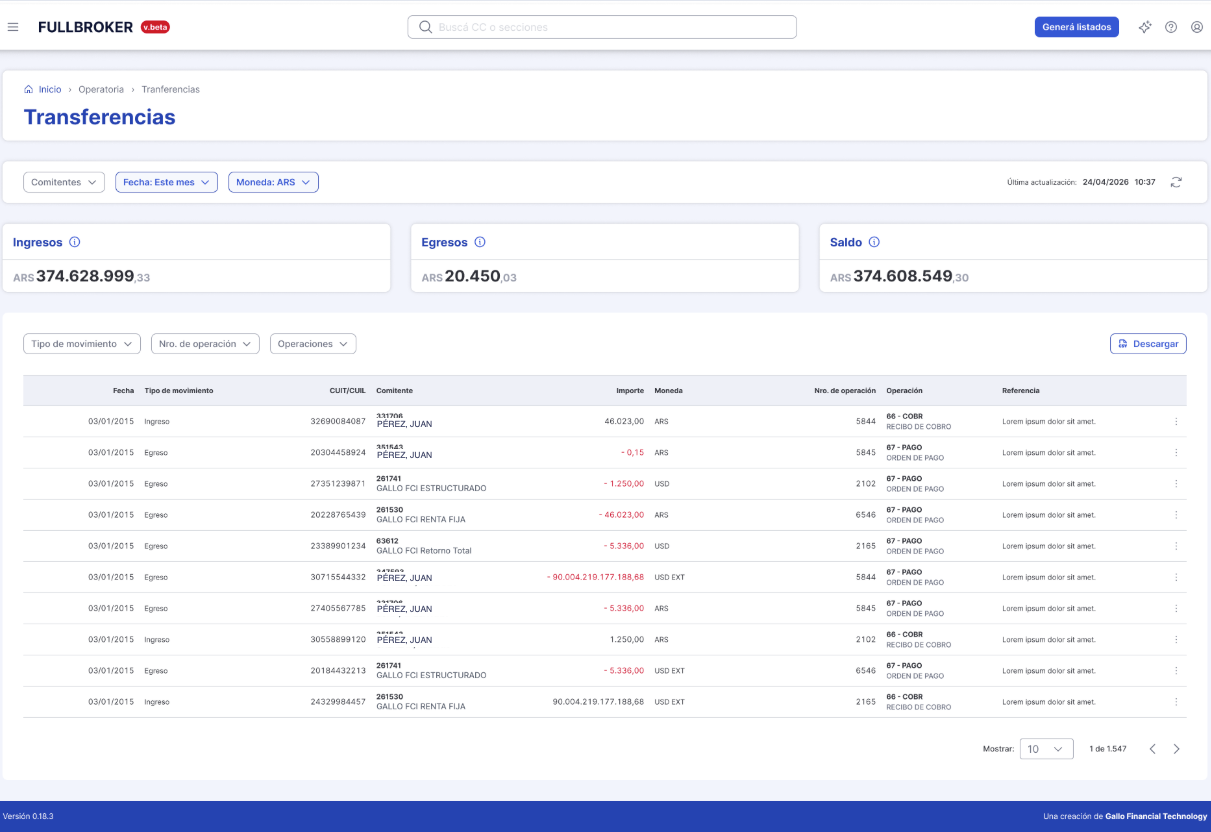This screenshot has height=832, width=1211.
Task: Click the Referencia column header
Action: pyautogui.click(x=1021, y=391)
